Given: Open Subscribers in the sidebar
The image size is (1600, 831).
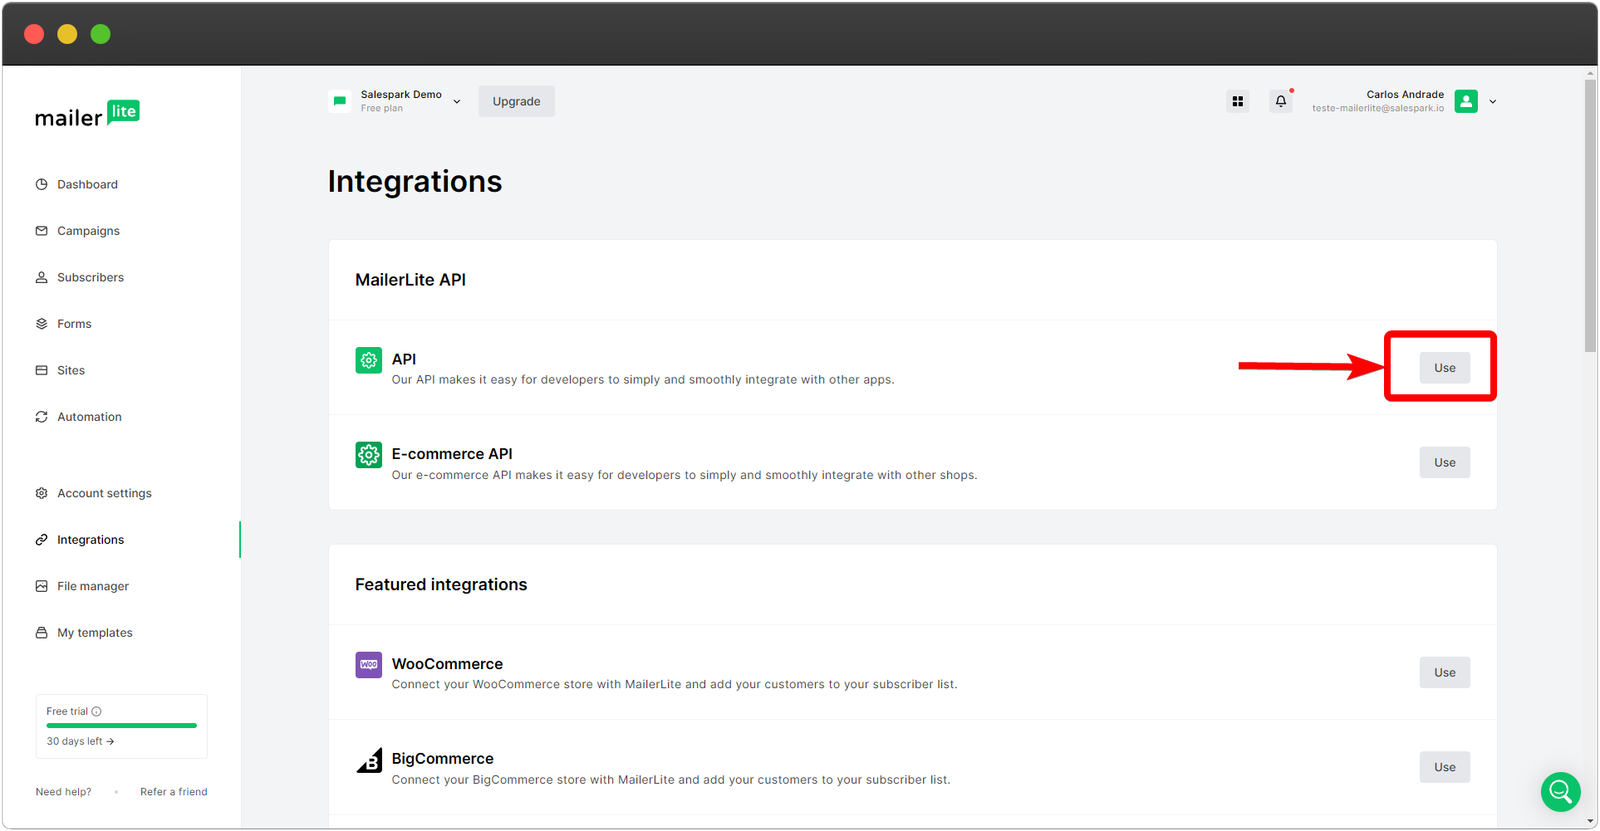Looking at the screenshot, I should 90,277.
